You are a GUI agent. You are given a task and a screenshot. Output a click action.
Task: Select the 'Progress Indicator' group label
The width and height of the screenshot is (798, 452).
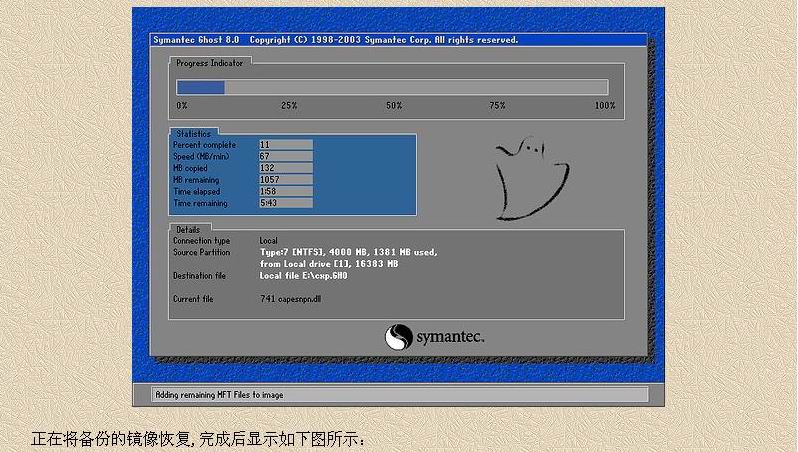(x=209, y=63)
